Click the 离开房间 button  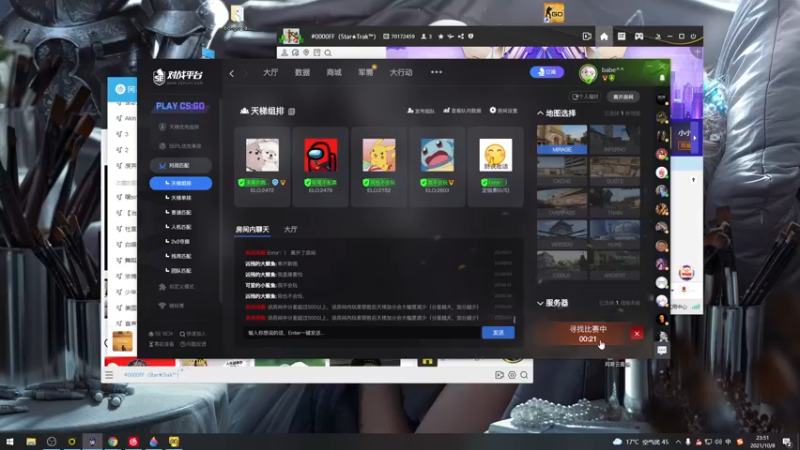623,96
